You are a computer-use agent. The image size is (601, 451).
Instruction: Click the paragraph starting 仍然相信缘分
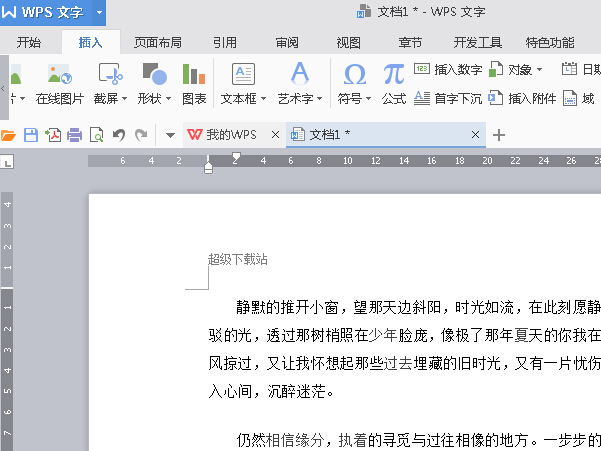[418, 440]
